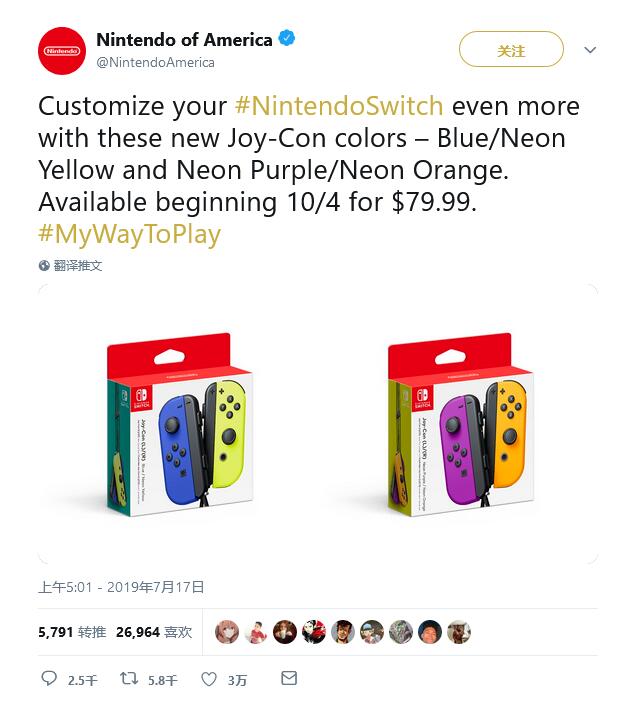The width and height of the screenshot is (635, 713).
Task: Retweet using the retweet arrows icon
Action: (x=129, y=679)
